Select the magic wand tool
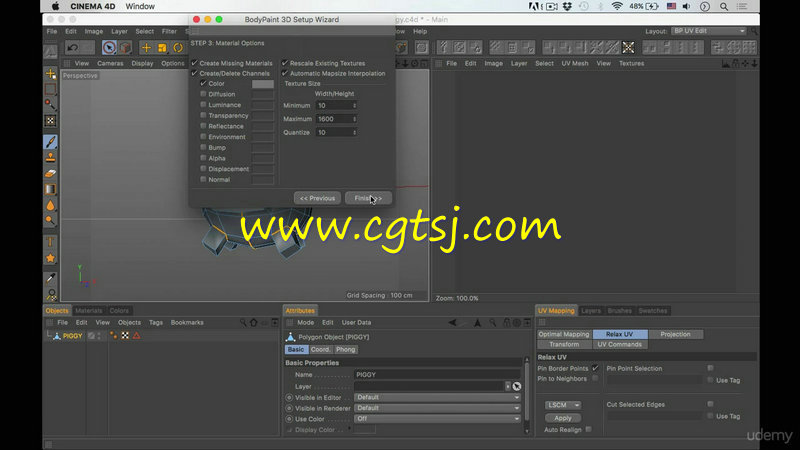This screenshot has height=450, width=800. (x=51, y=105)
